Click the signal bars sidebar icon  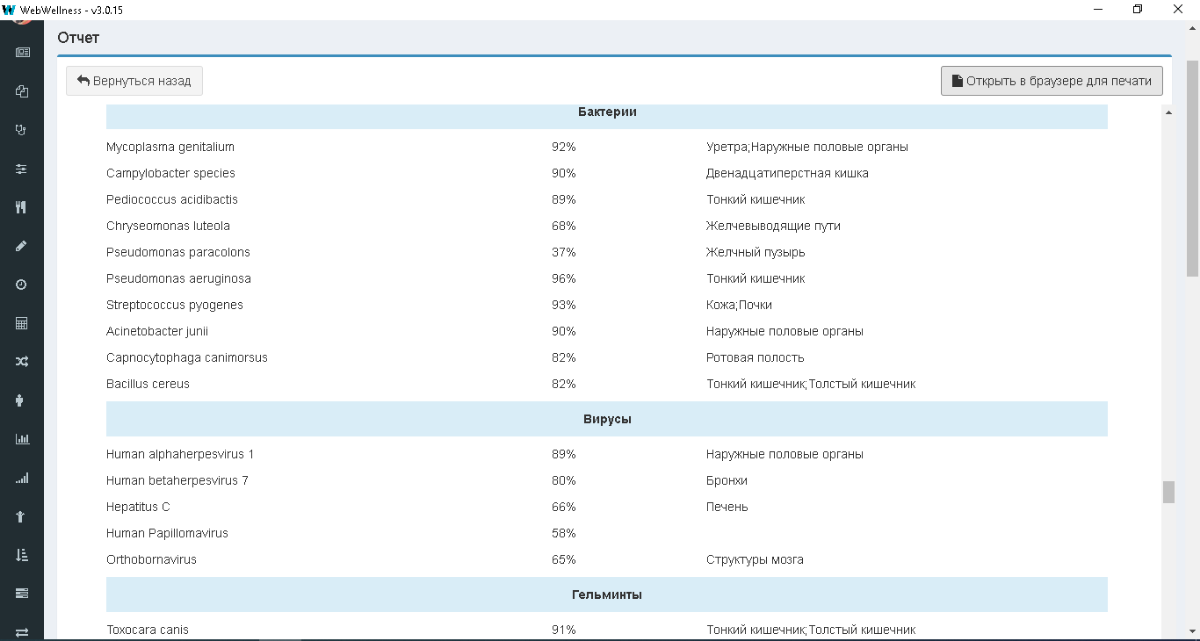22,478
